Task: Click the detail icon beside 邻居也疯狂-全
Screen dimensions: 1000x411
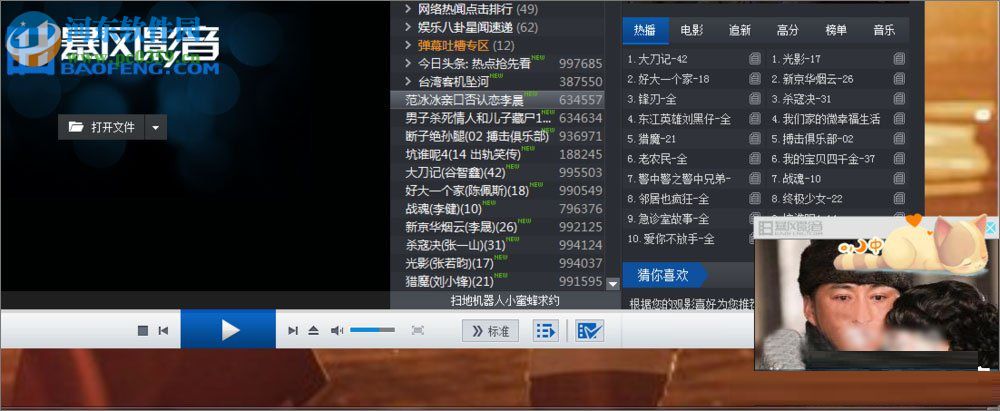Action: click(754, 198)
